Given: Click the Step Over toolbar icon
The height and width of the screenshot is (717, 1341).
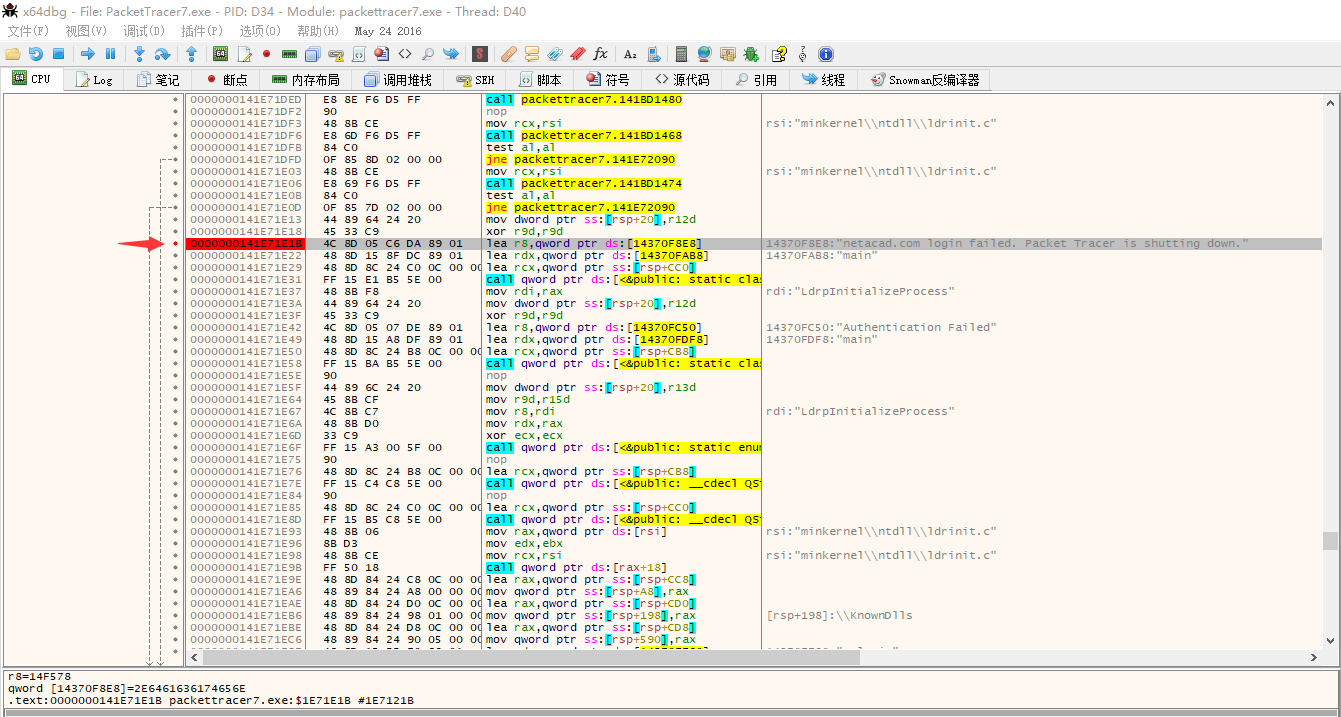Looking at the screenshot, I should point(162,54).
